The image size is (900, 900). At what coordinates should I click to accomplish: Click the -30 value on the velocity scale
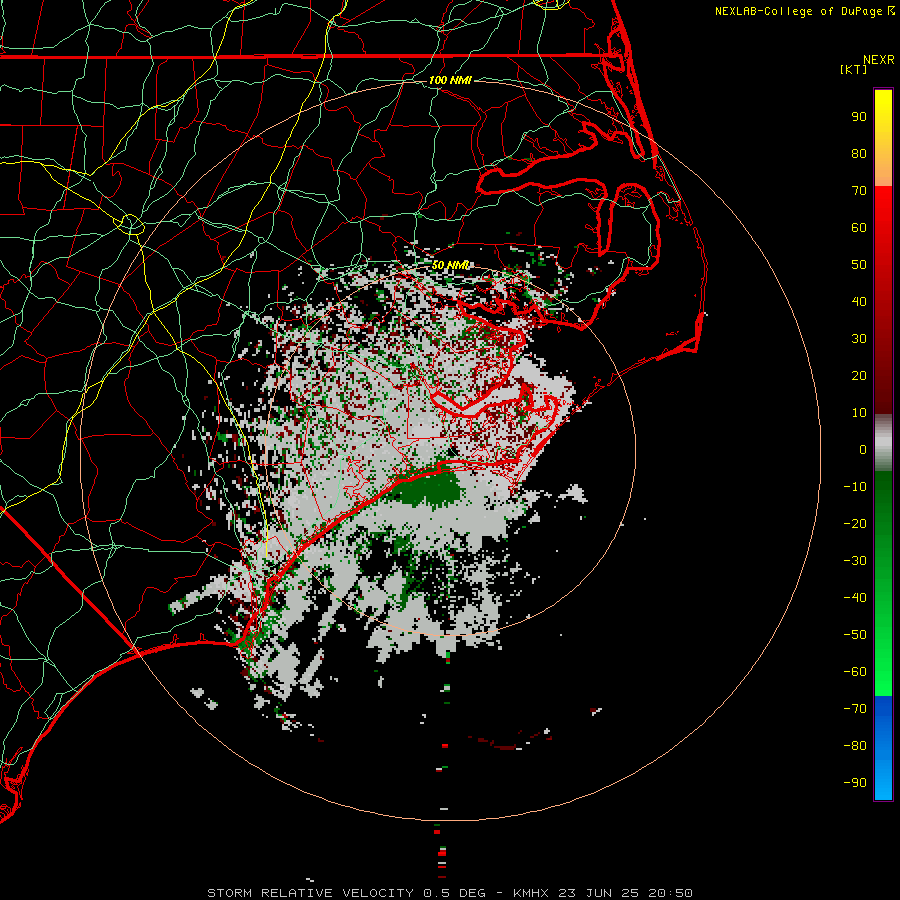[855, 561]
